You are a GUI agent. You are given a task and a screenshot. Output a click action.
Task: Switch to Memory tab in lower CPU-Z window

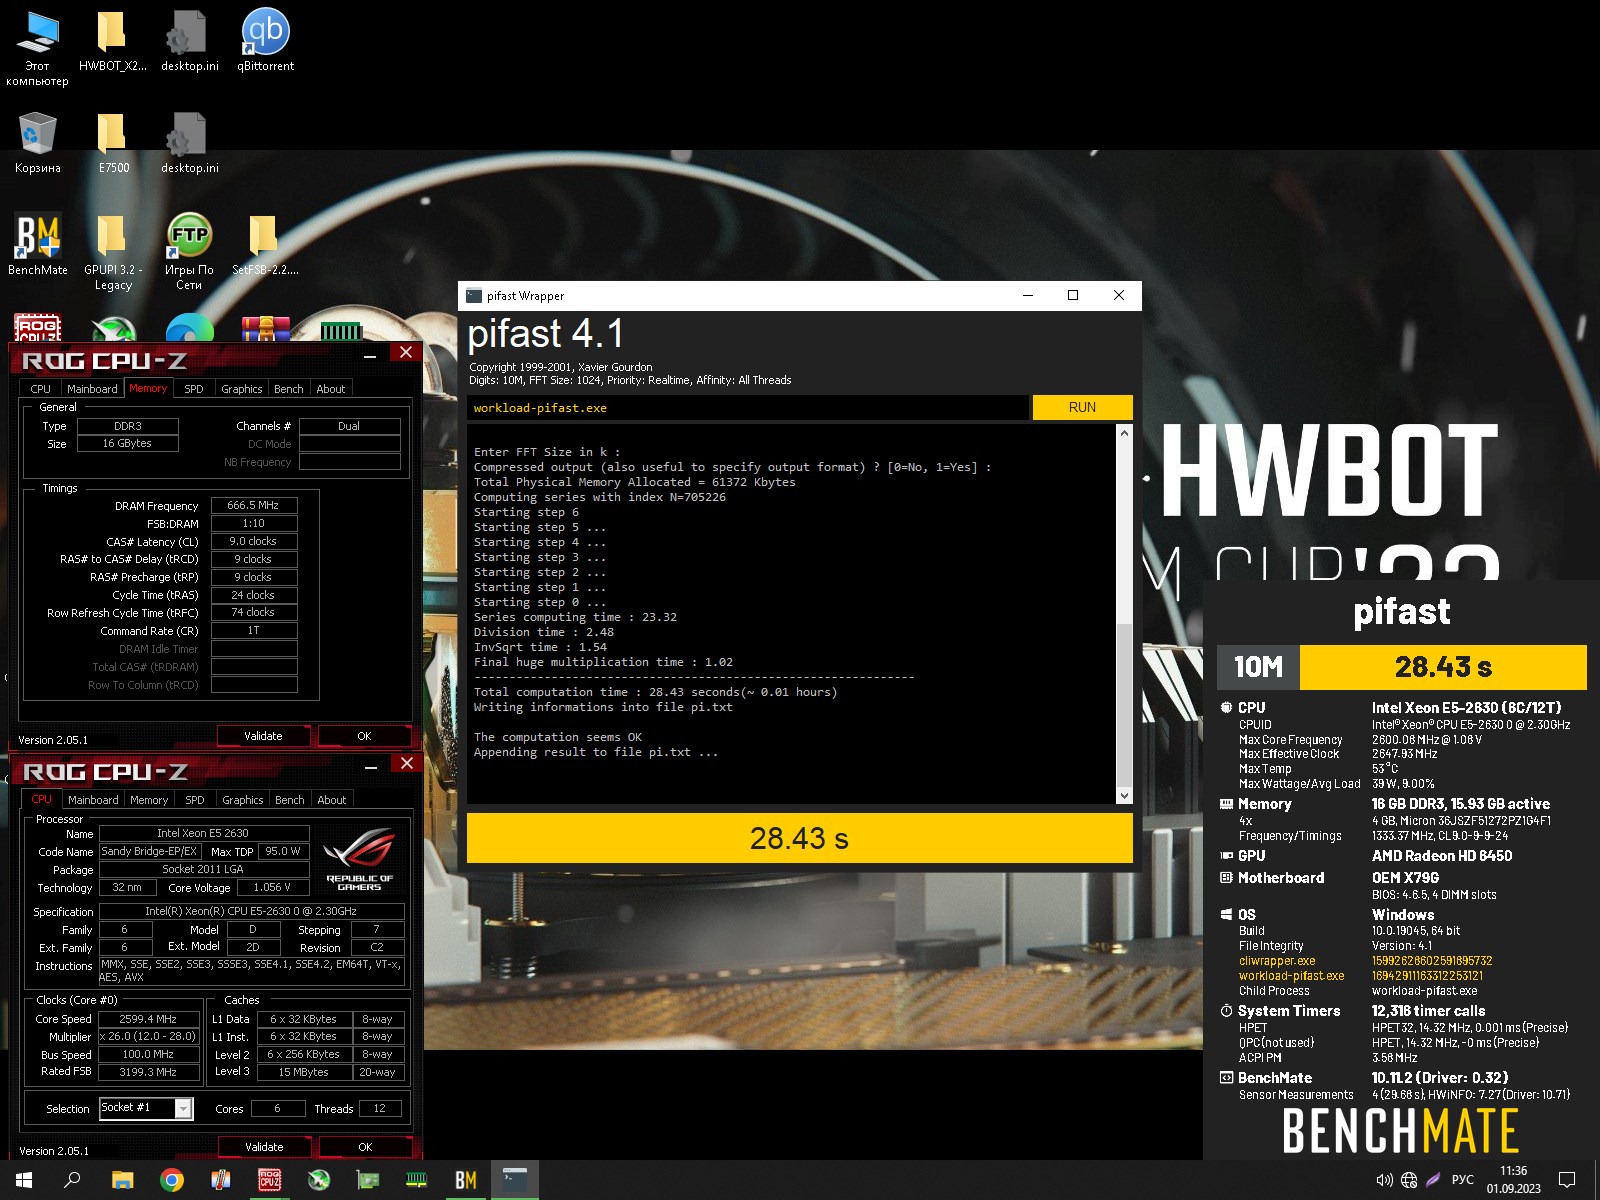(x=149, y=800)
